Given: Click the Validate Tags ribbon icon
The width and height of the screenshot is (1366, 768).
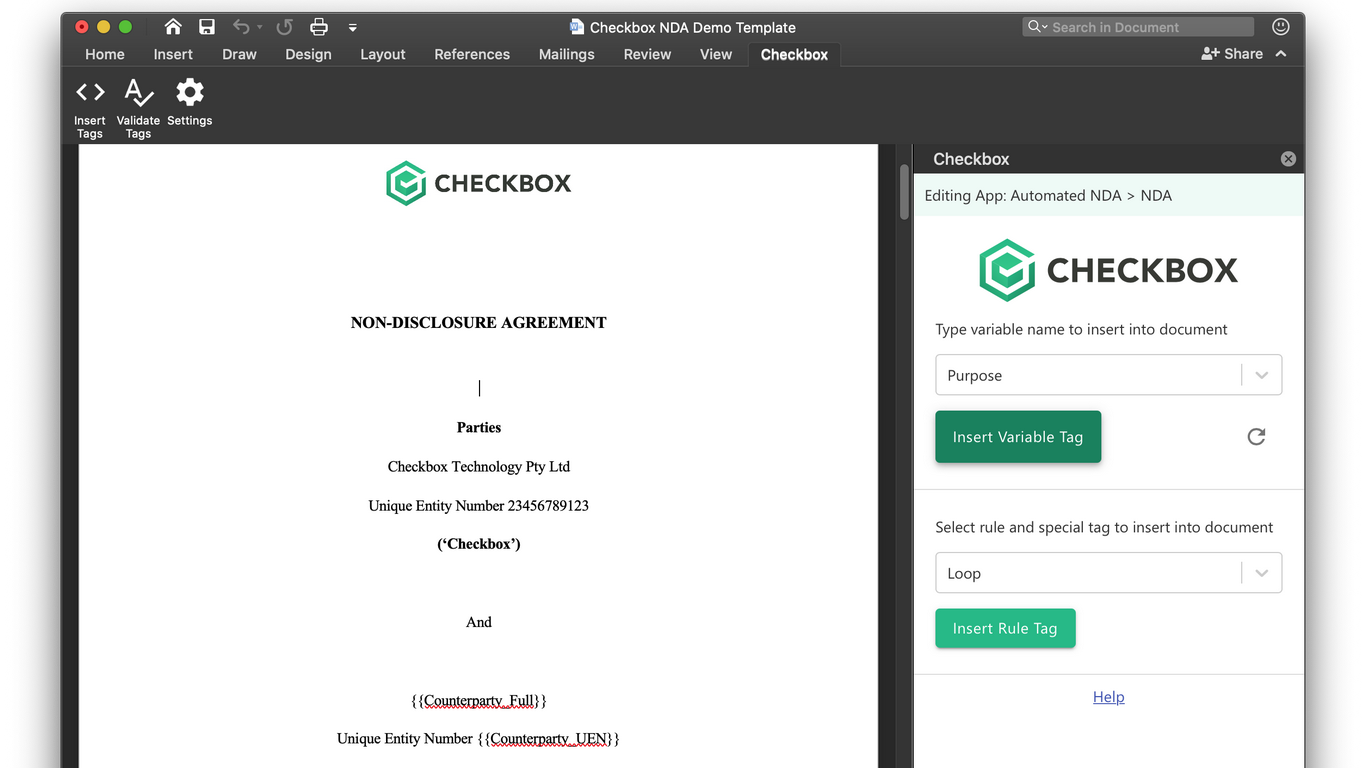Looking at the screenshot, I should pyautogui.click(x=138, y=108).
